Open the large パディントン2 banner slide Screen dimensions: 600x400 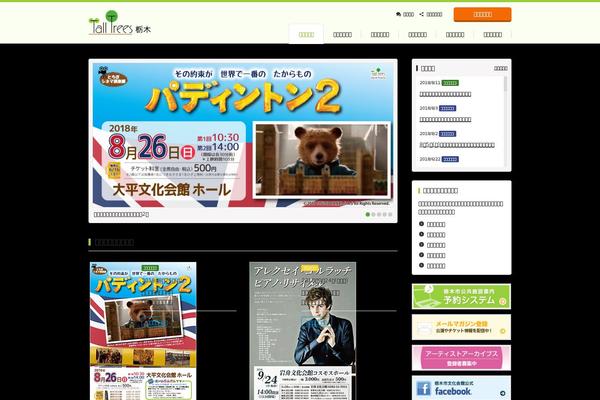pos(243,135)
